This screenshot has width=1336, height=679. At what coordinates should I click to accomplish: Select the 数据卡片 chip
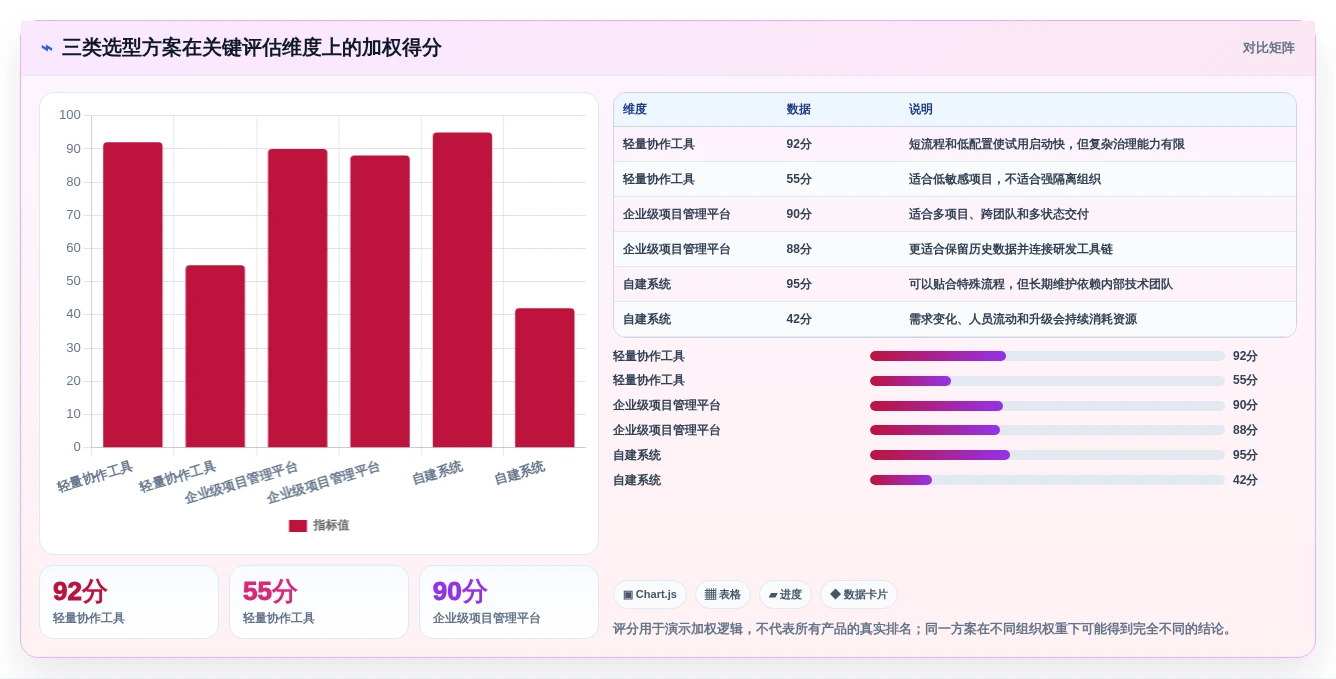(x=859, y=595)
